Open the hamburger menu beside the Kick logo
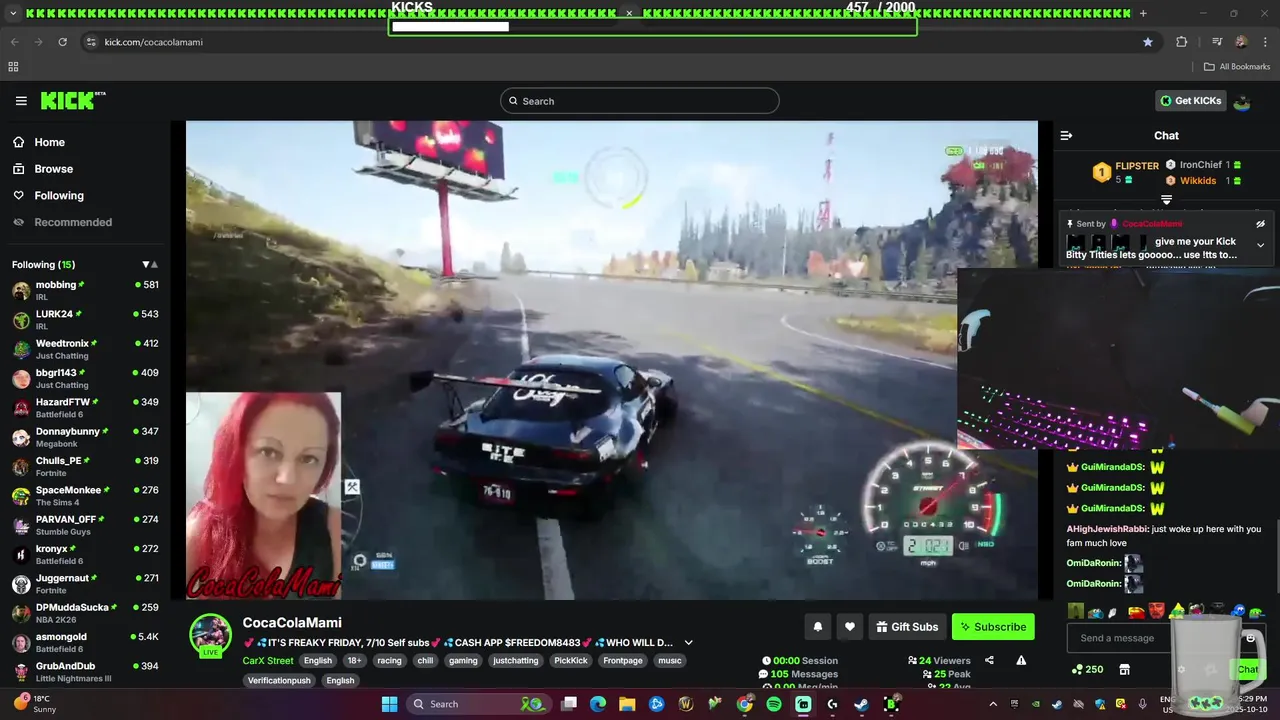1280x720 pixels. point(21,101)
